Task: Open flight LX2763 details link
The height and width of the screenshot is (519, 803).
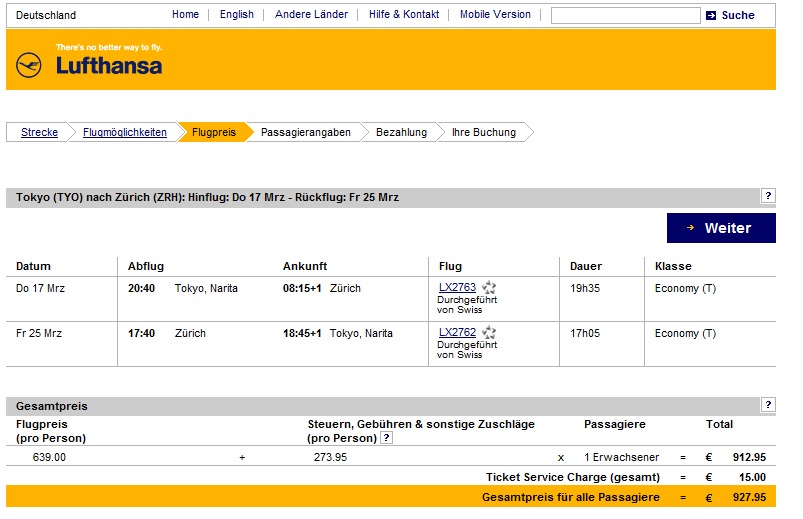Action: coord(457,288)
